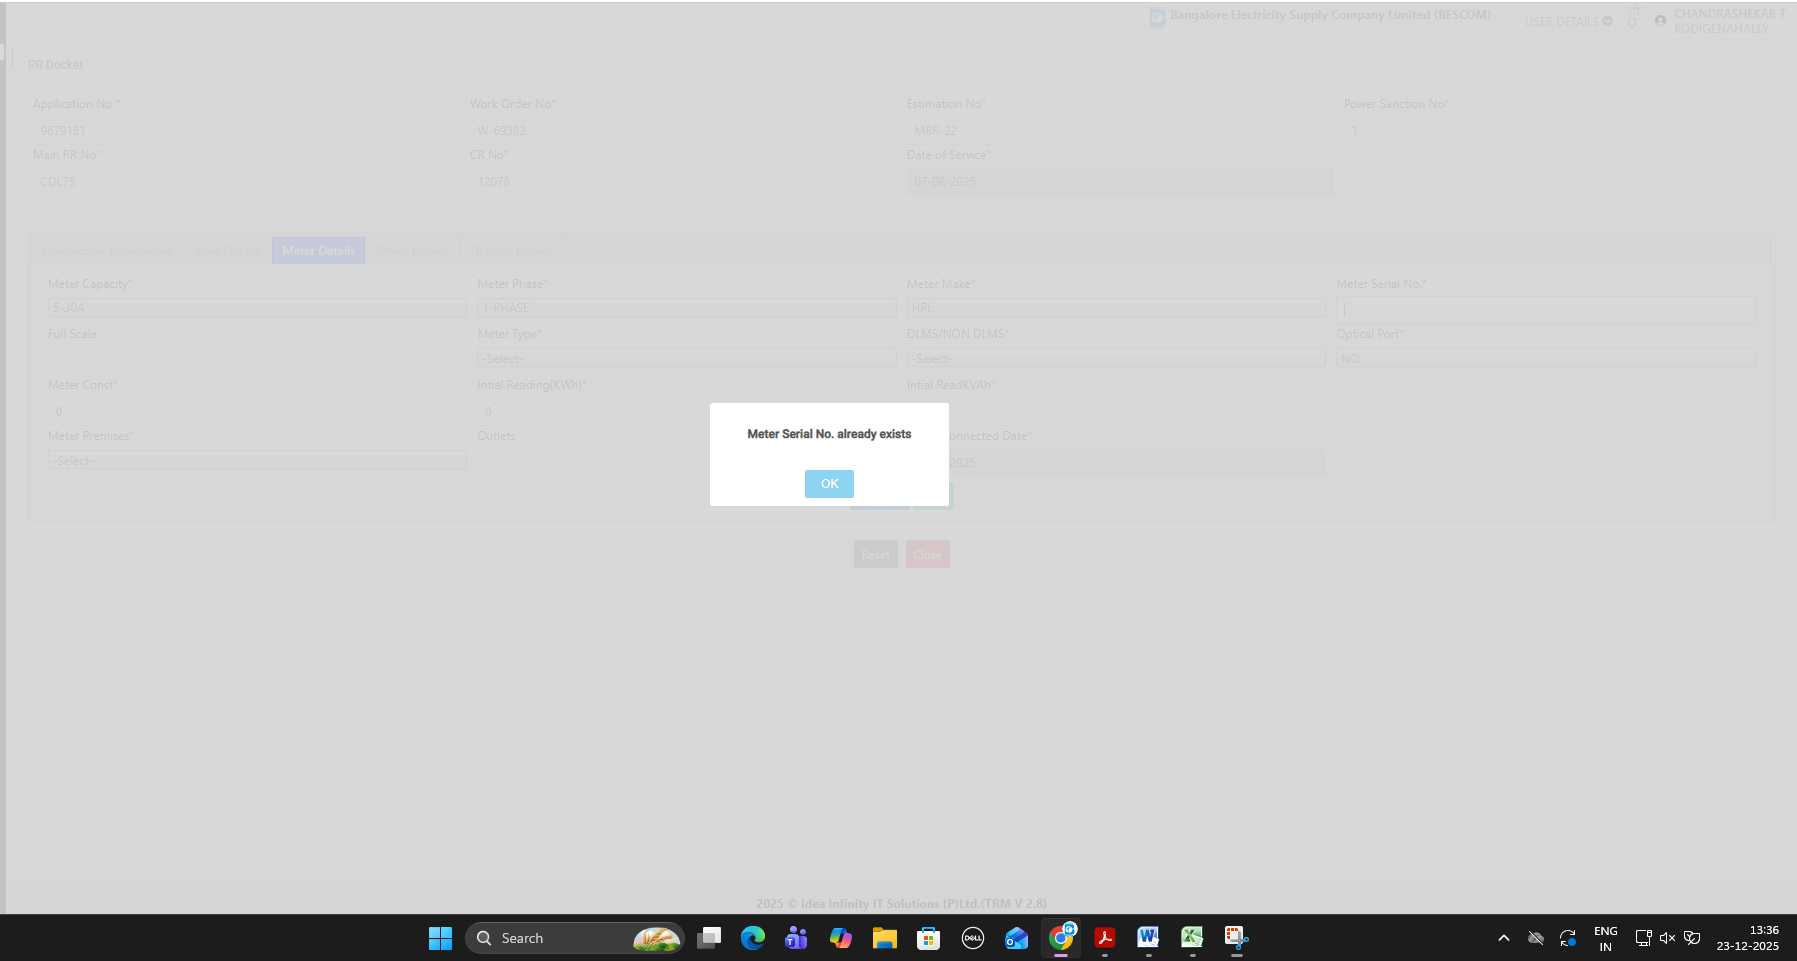Viewport: 1797px width, 961px height.
Task: Launch Microsoft Edge from the taskbar
Action: tap(753, 938)
